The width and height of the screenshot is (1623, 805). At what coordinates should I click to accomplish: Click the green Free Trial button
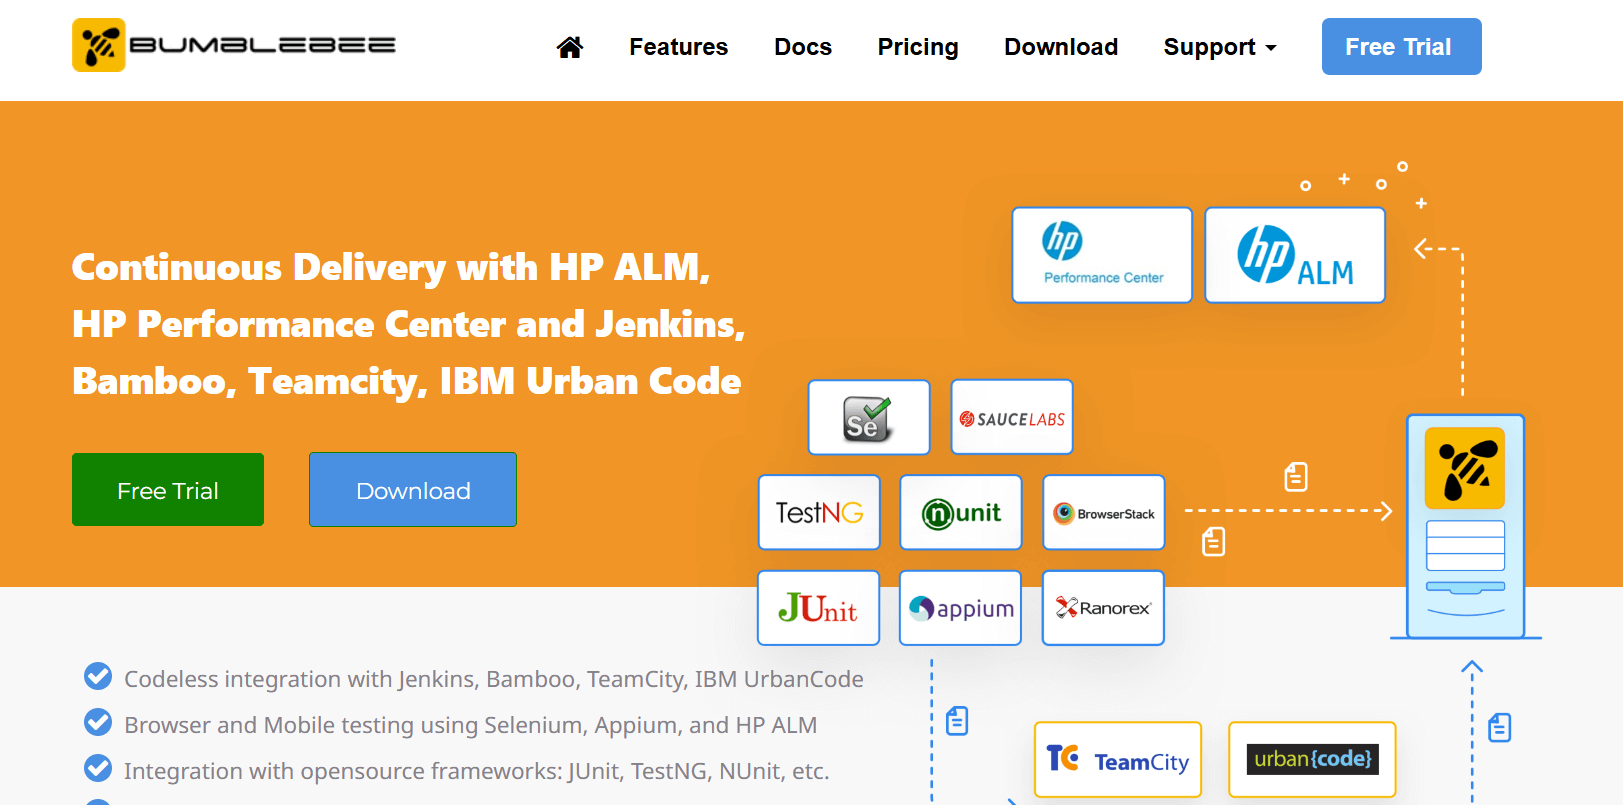pyautogui.click(x=168, y=490)
